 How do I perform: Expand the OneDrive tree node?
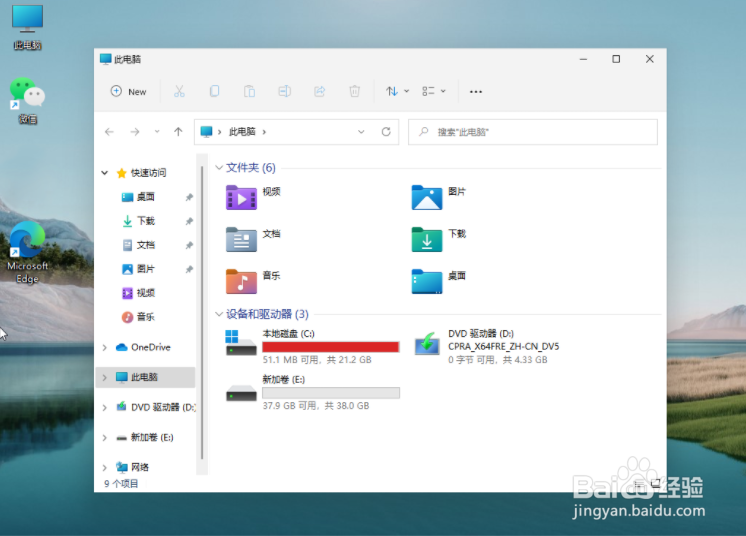[105, 348]
